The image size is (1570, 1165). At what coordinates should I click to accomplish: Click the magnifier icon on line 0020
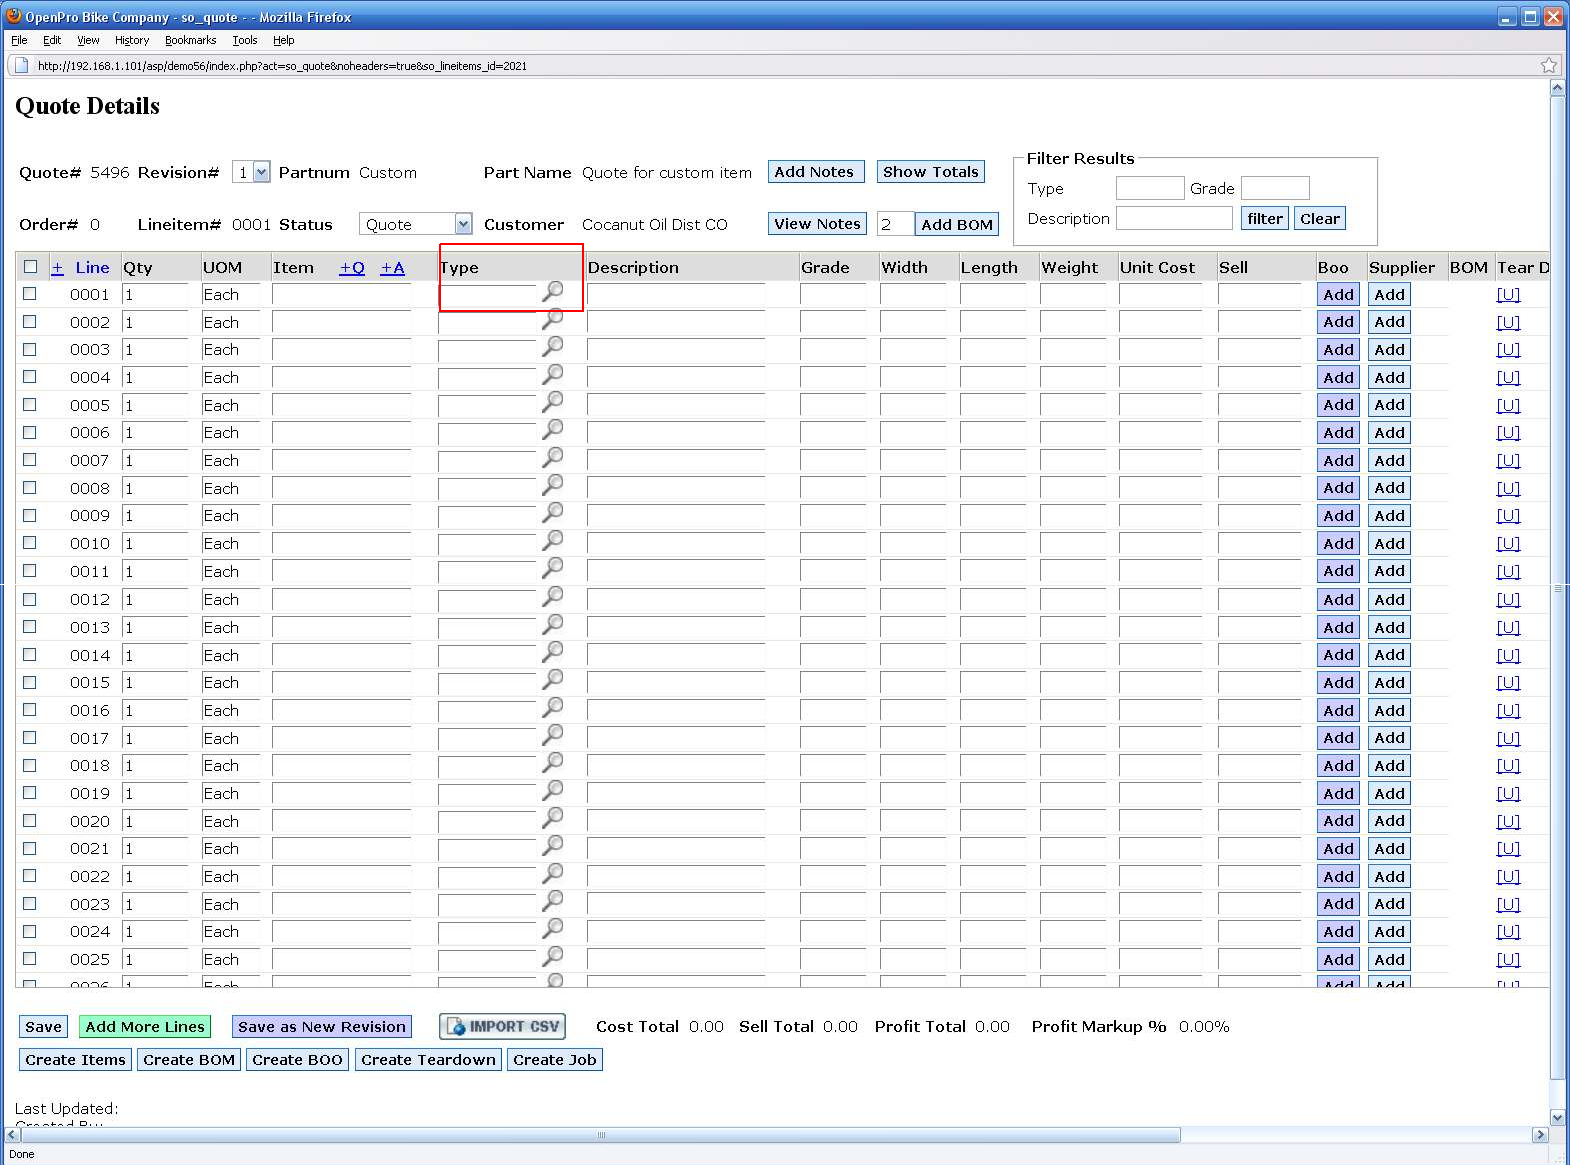[552, 818]
